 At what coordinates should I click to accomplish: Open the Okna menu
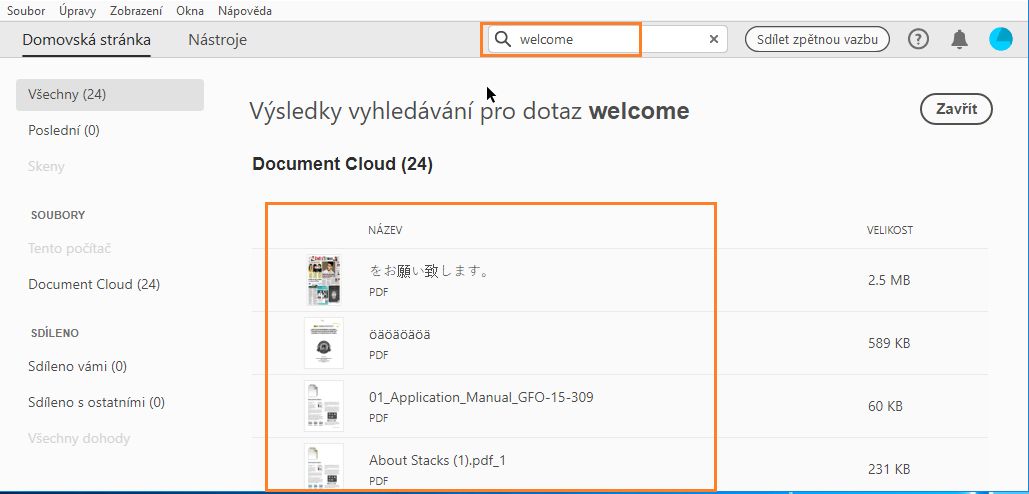(x=190, y=11)
